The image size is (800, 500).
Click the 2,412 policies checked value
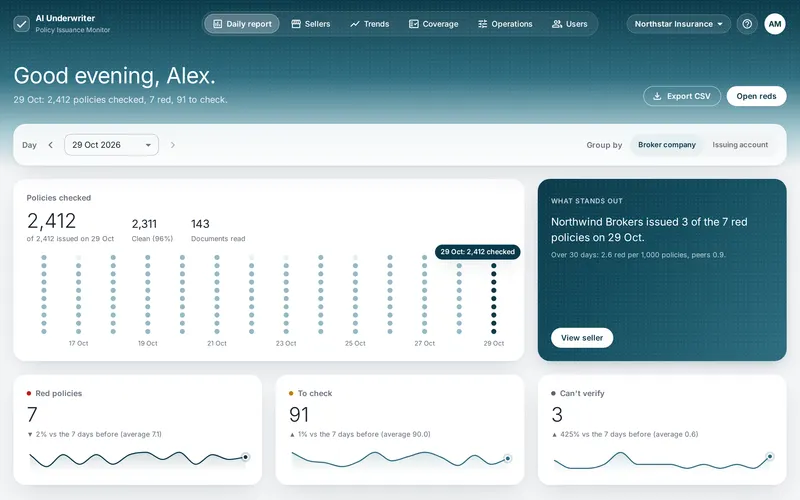52,221
